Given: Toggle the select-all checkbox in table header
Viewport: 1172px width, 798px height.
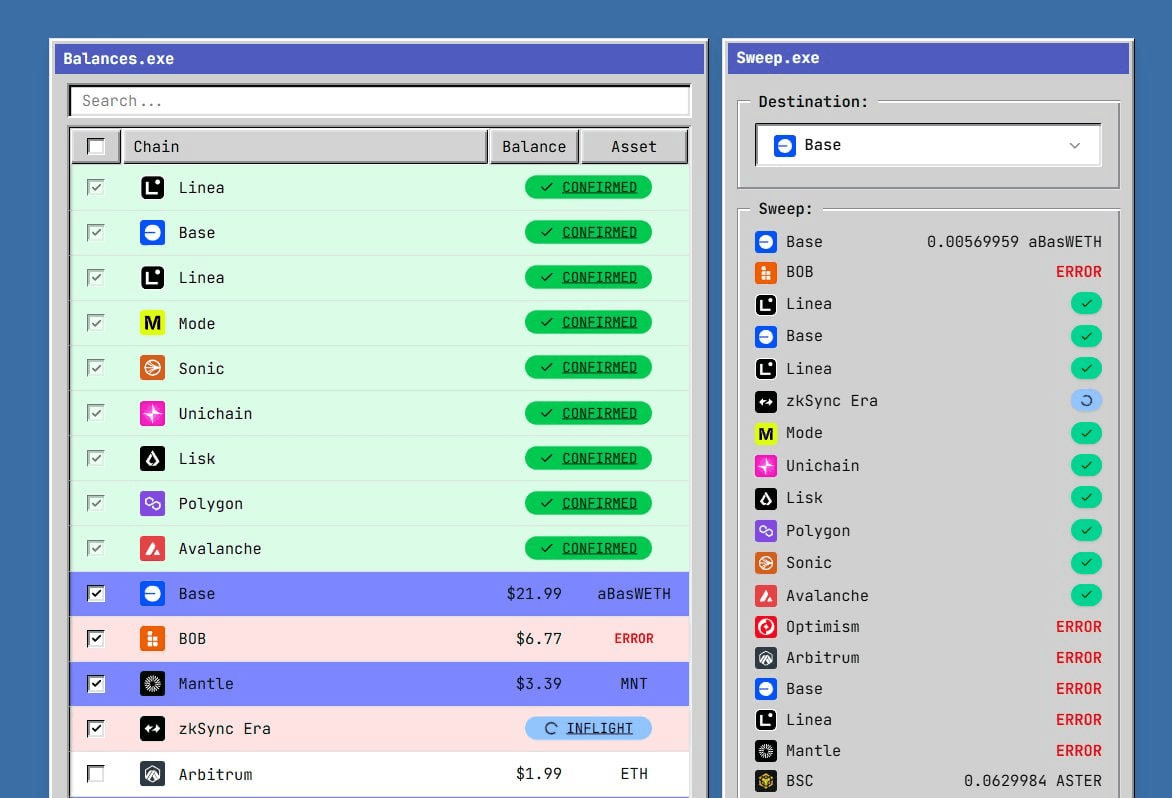Looking at the screenshot, I should (96, 147).
